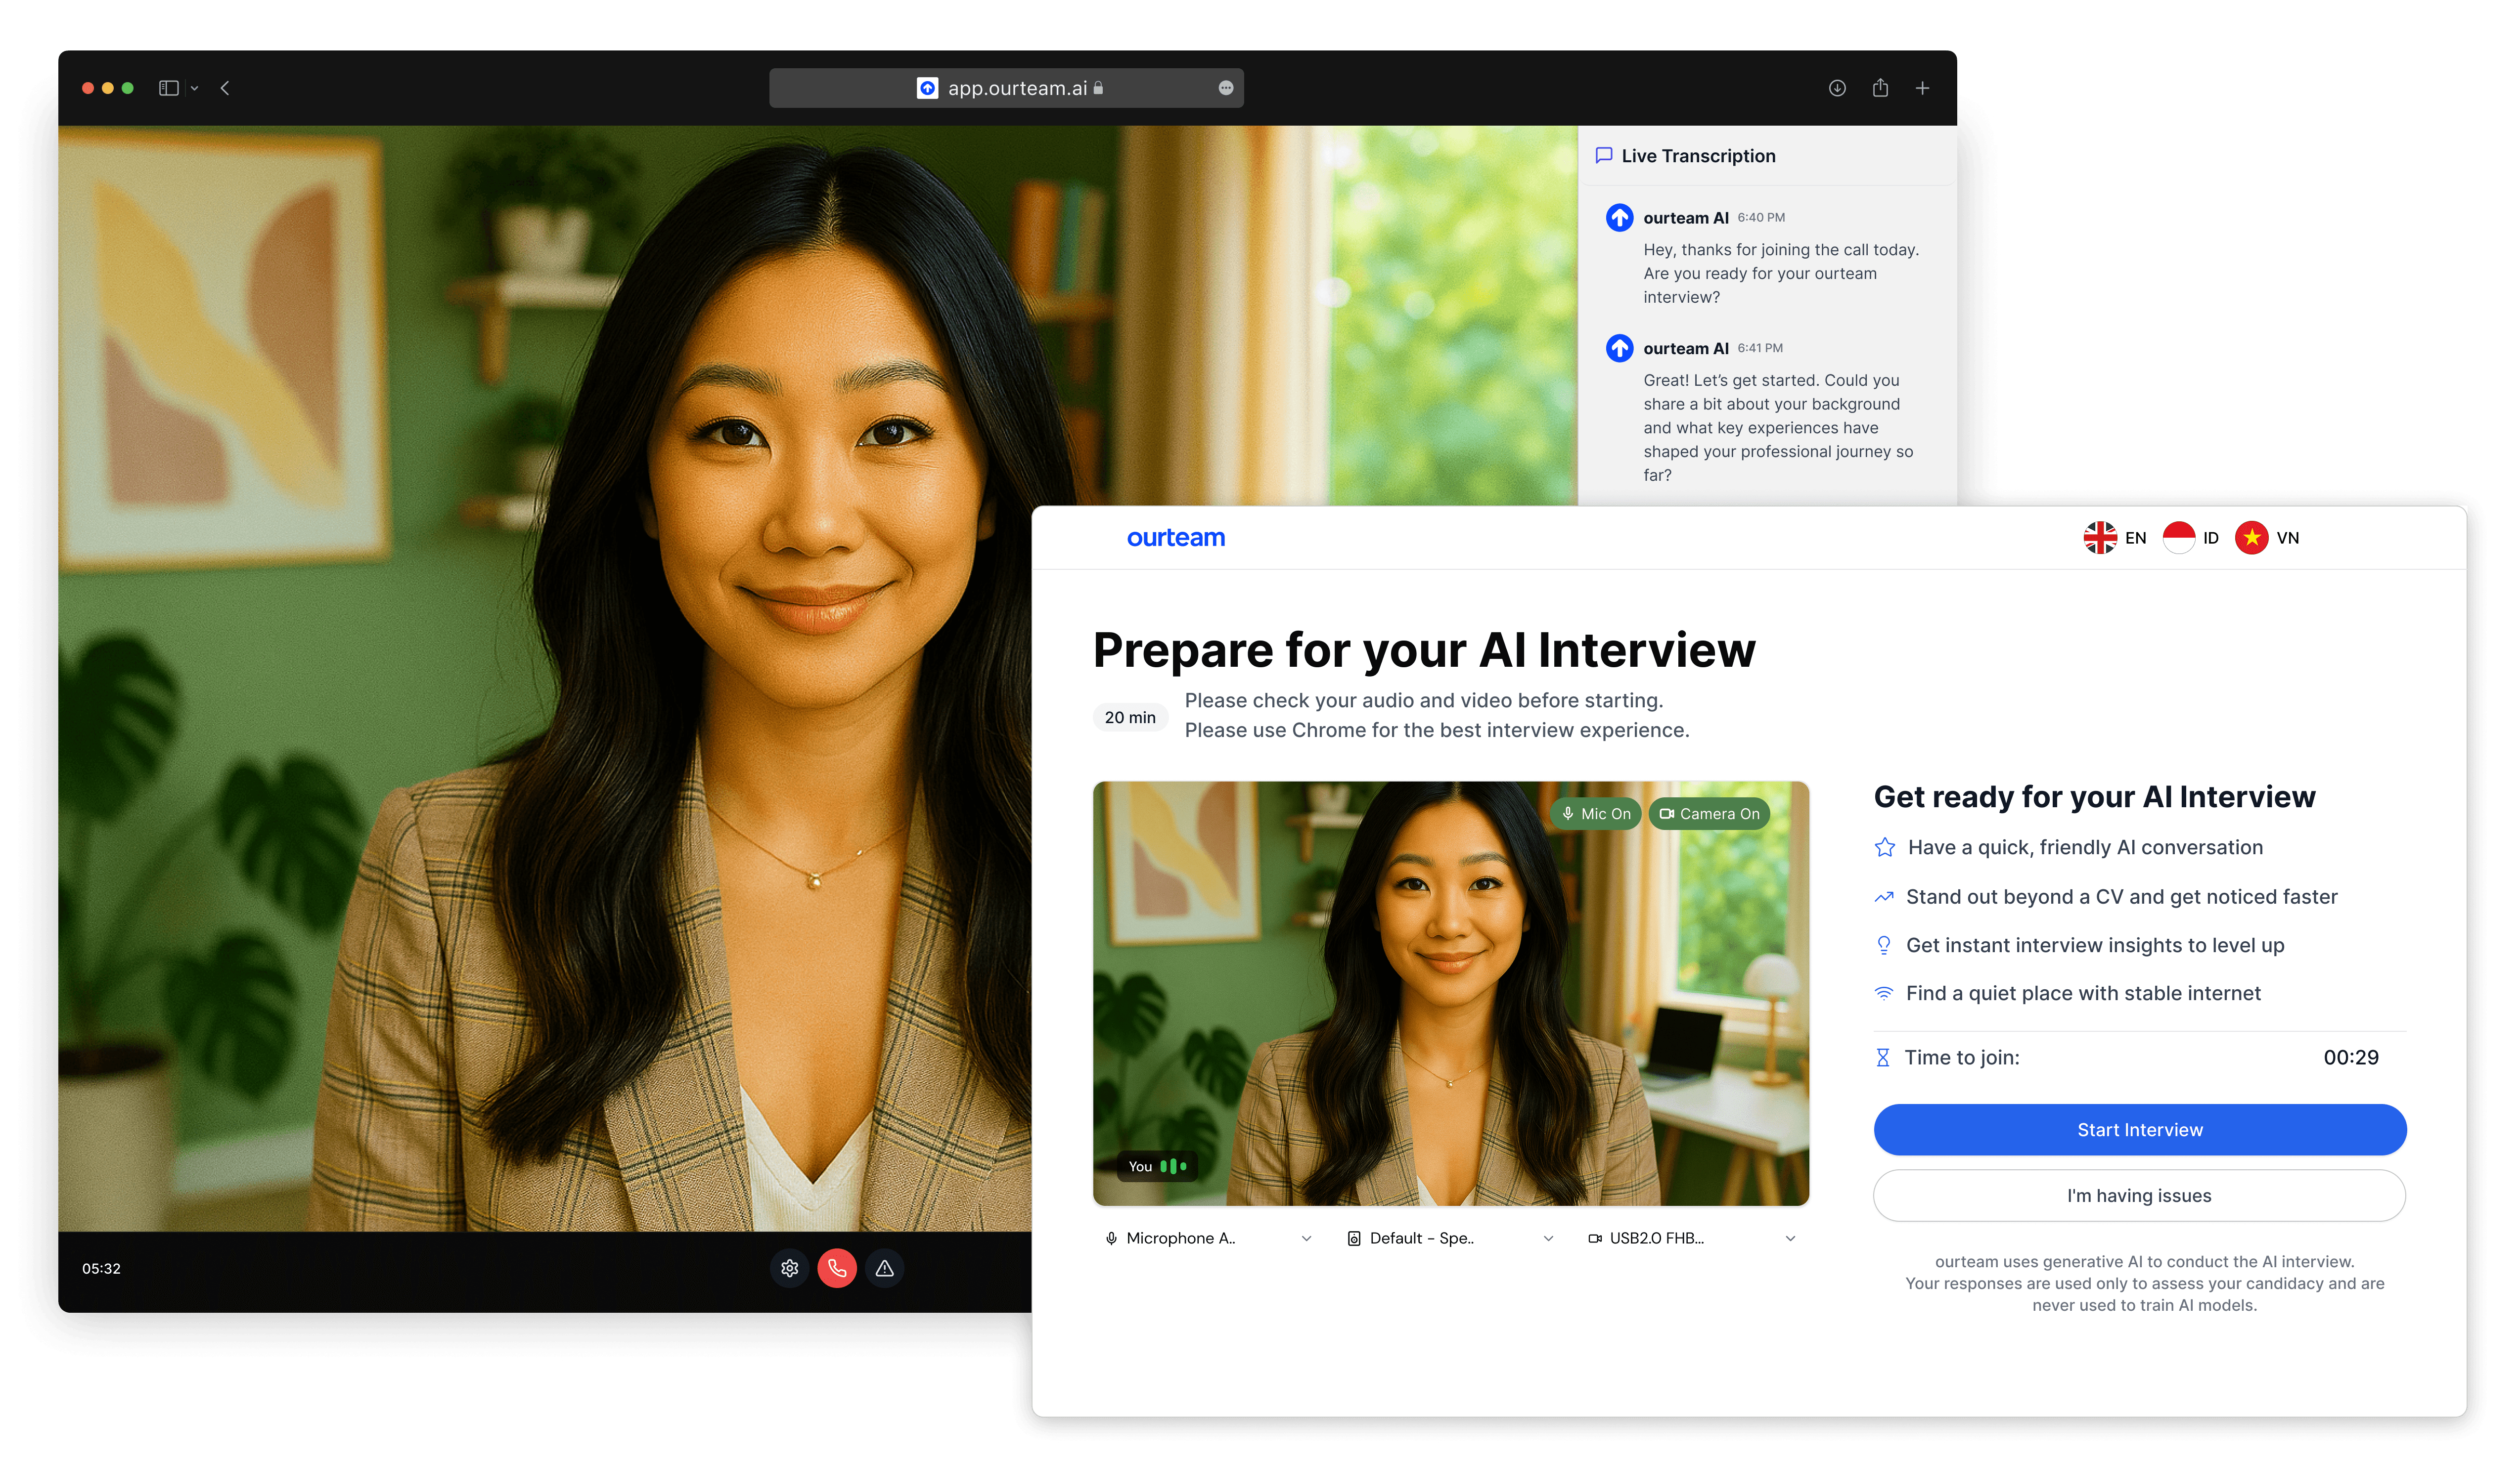Viewport: 2520px width, 1473px height.
Task: Select the EN language option
Action: (2115, 537)
